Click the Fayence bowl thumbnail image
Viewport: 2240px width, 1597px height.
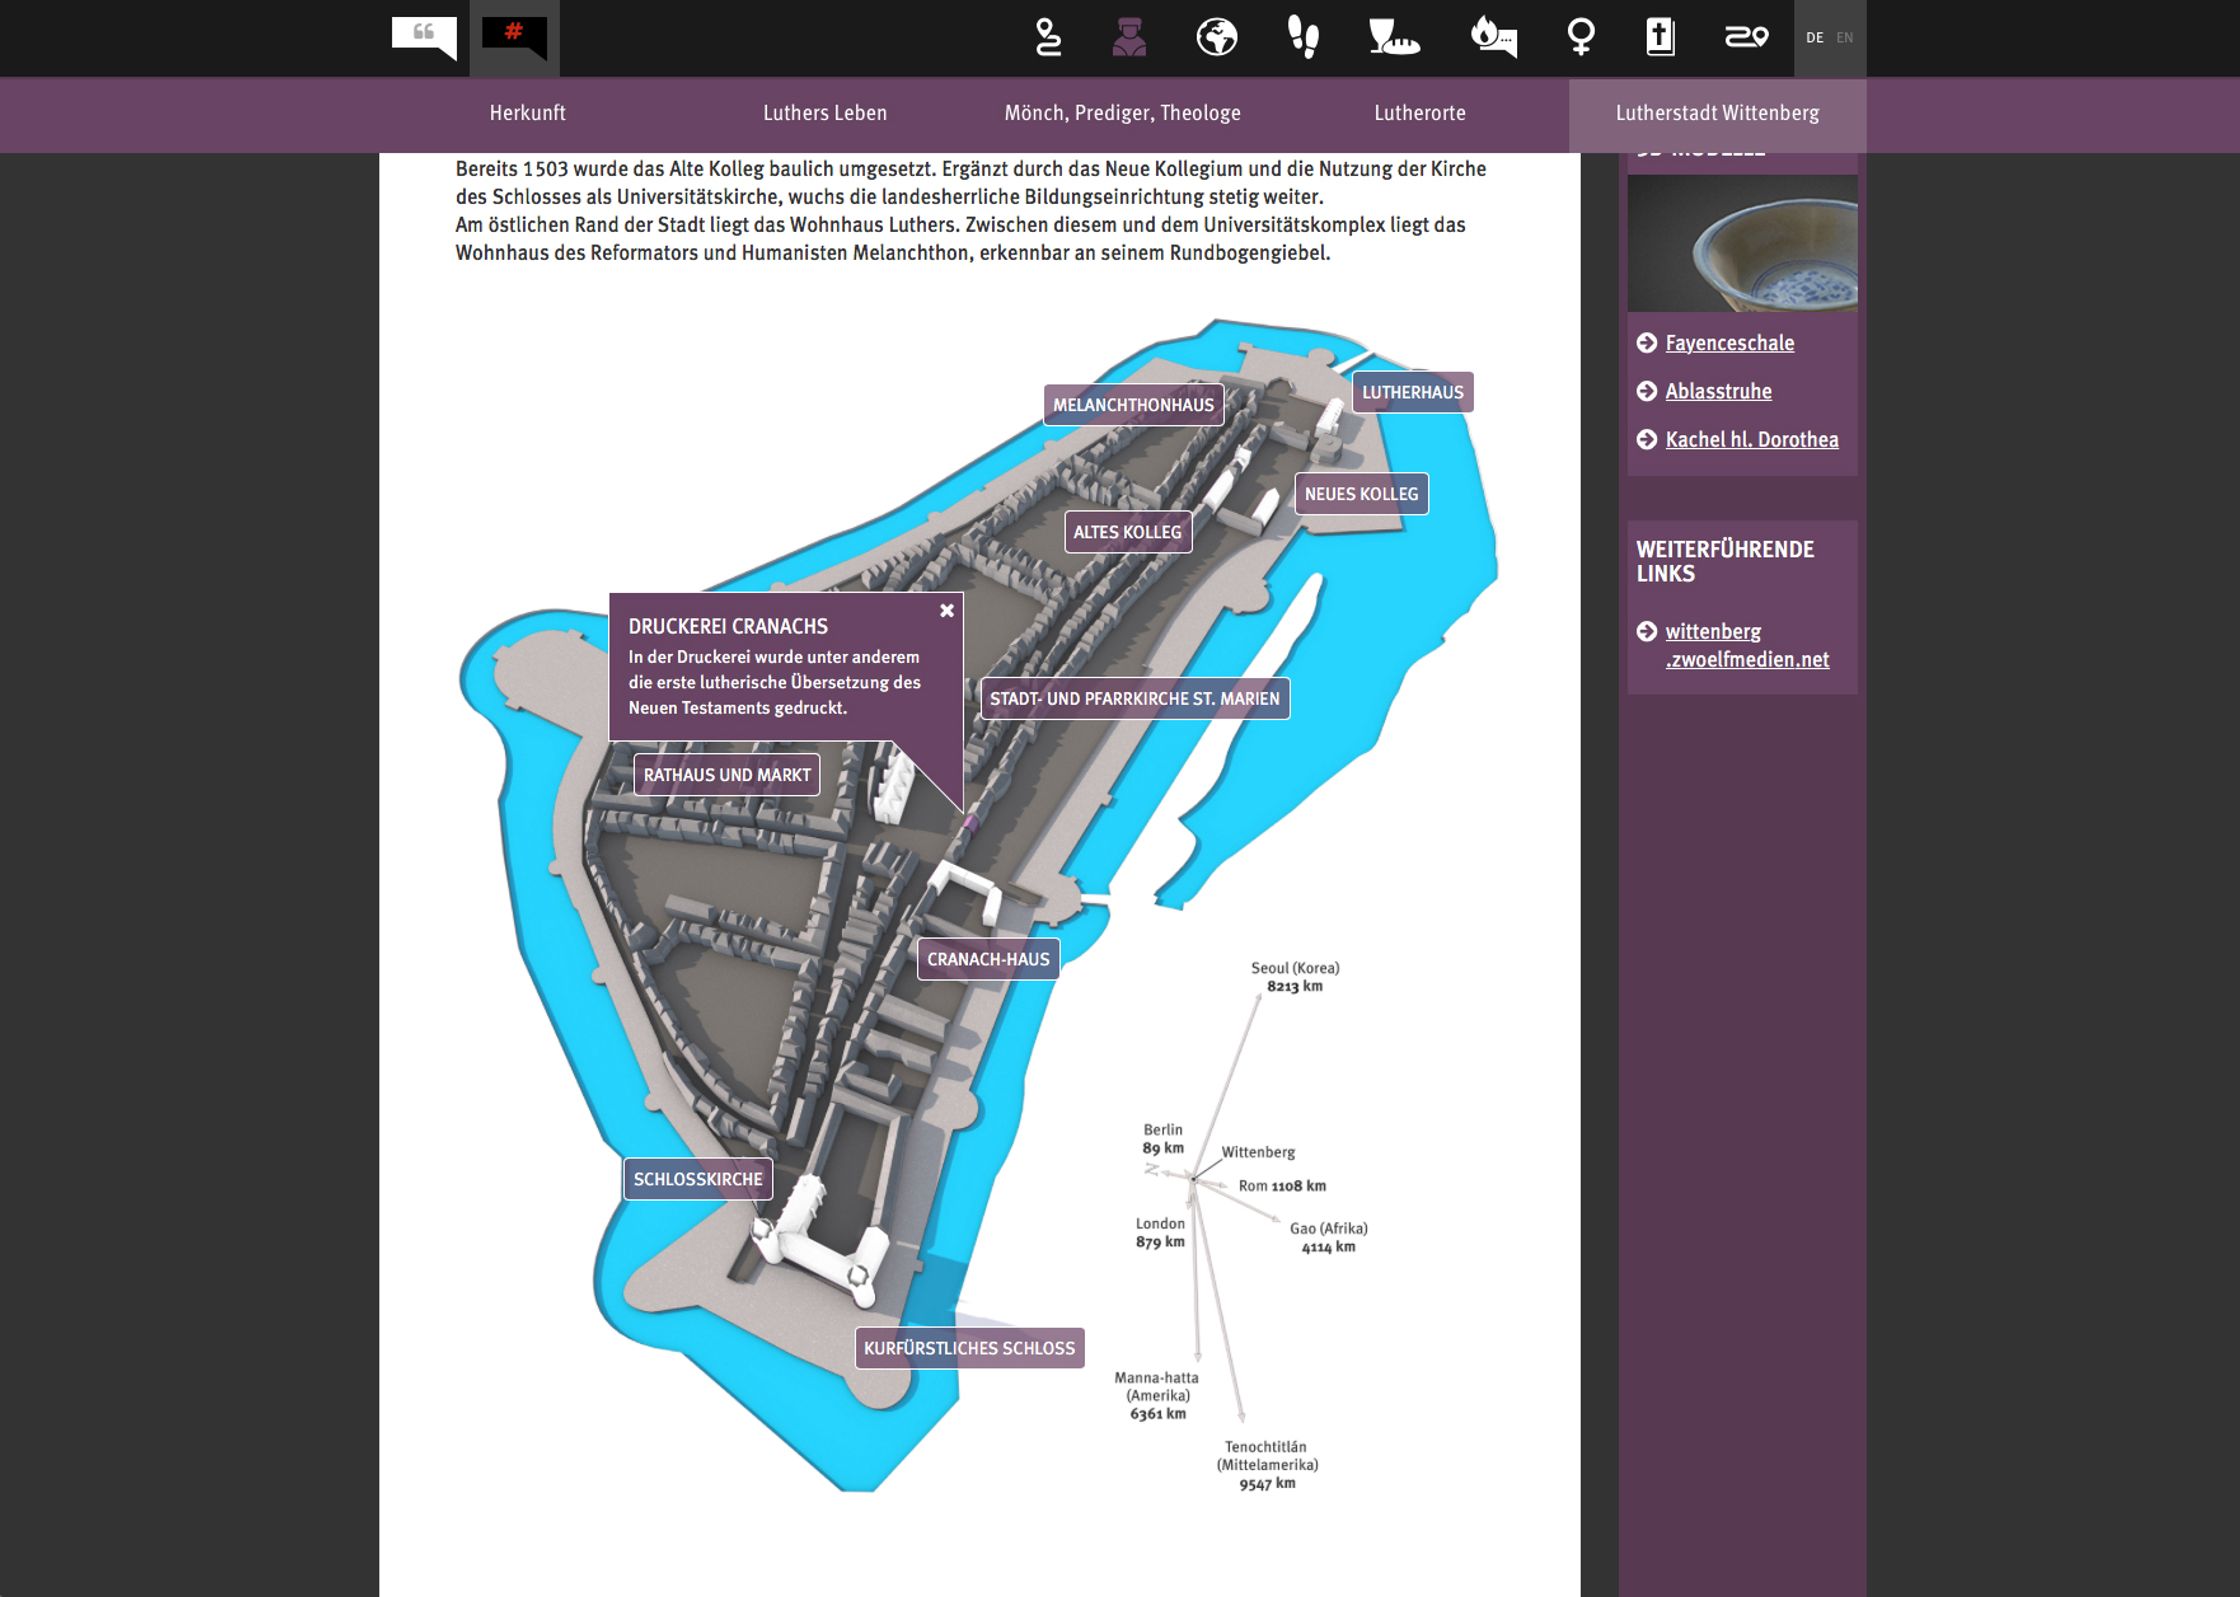pos(1742,243)
